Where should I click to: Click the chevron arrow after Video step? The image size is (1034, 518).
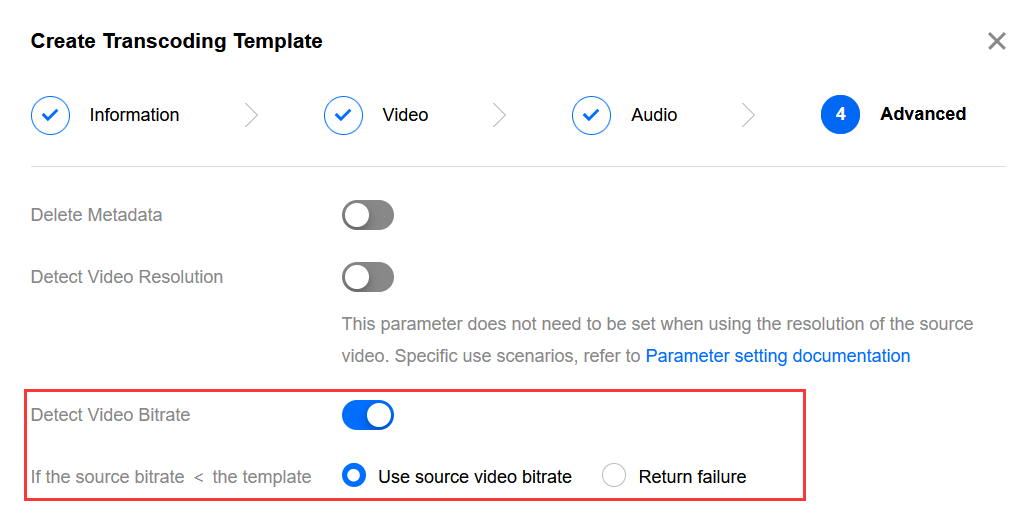click(x=499, y=115)
